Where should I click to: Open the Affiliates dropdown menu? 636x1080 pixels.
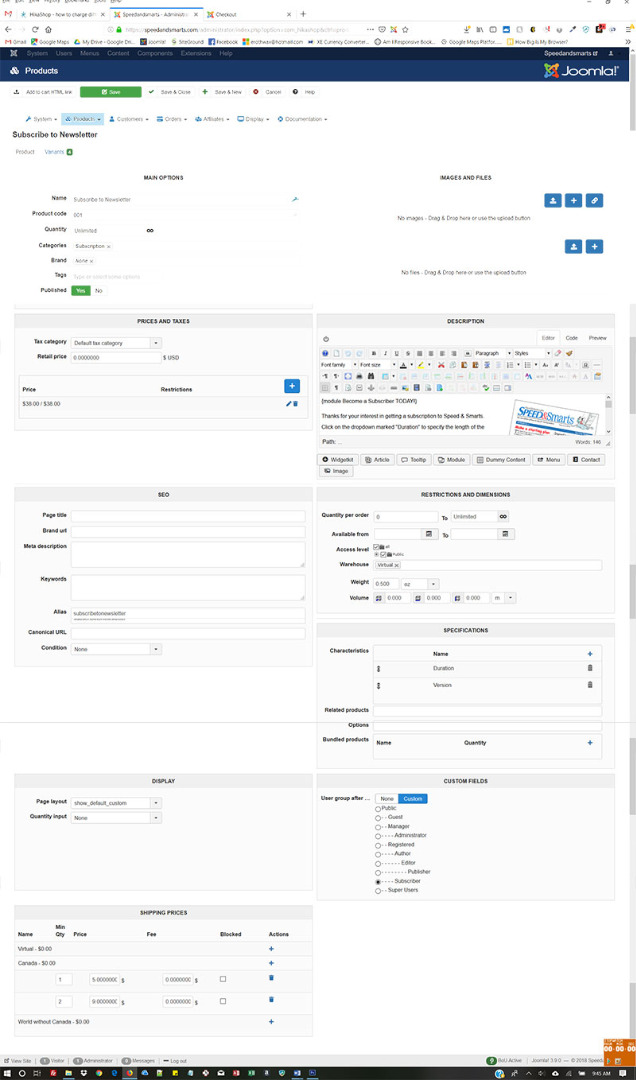[x=212, y=119]
